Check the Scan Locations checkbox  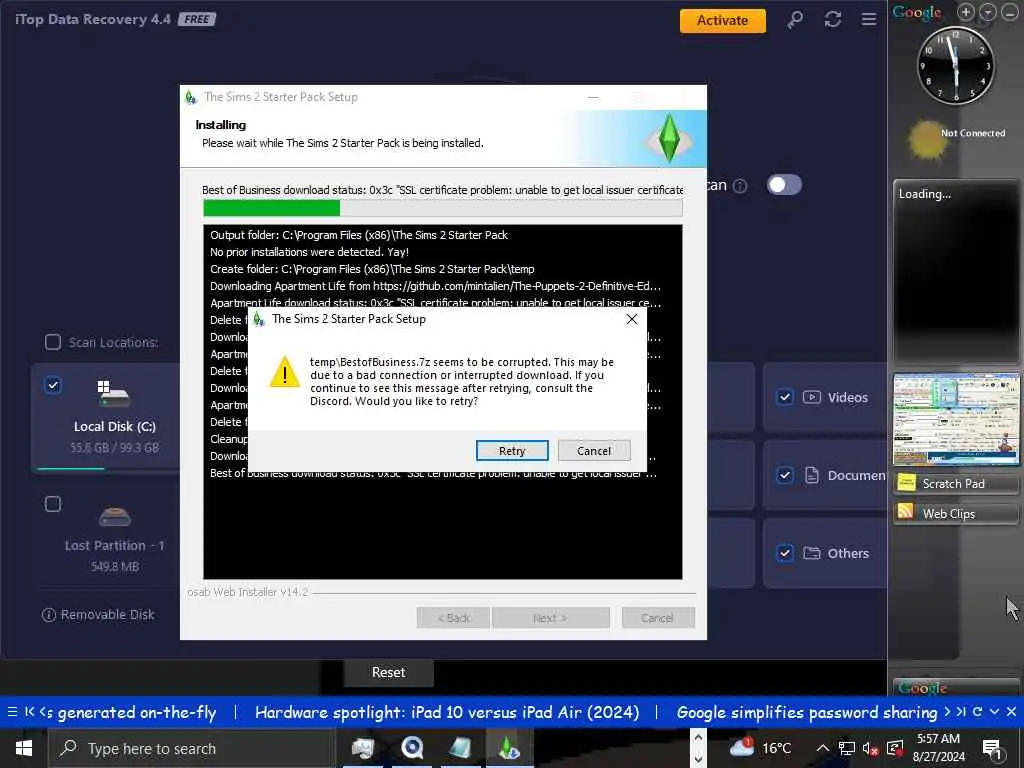53,342
